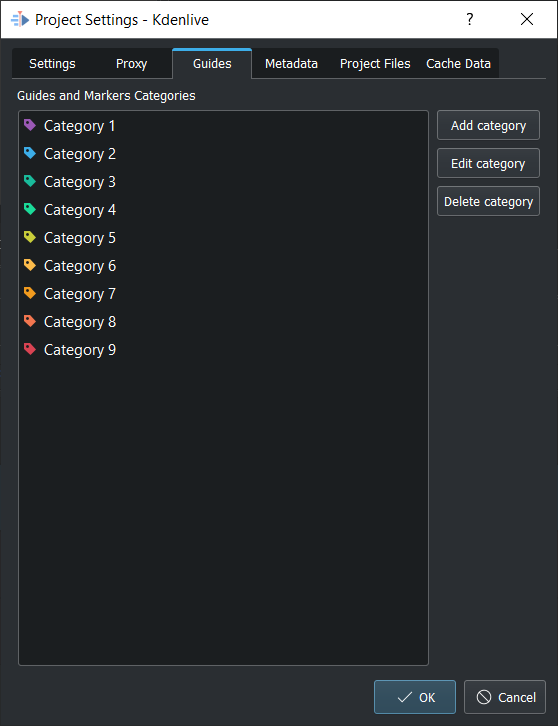Click the purple tag icon for Category 1
This screenshot has height=726, width=558.
click(x=30, y=125)
